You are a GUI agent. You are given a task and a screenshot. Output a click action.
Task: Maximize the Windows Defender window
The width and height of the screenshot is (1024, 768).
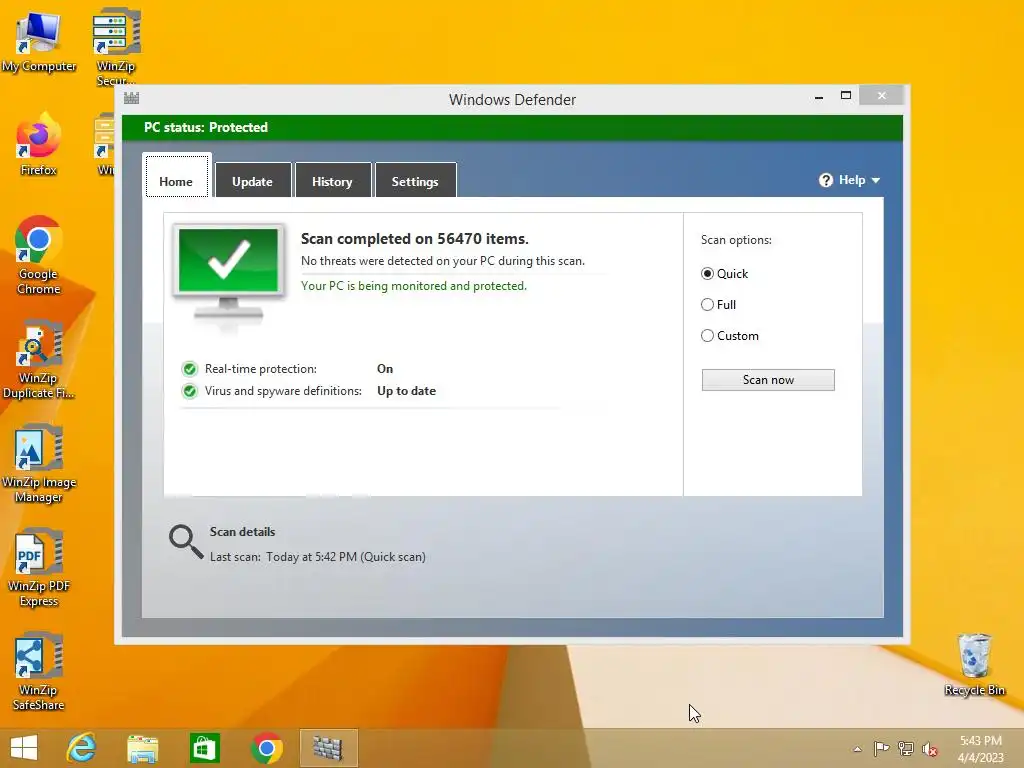(x=846, y=95)
